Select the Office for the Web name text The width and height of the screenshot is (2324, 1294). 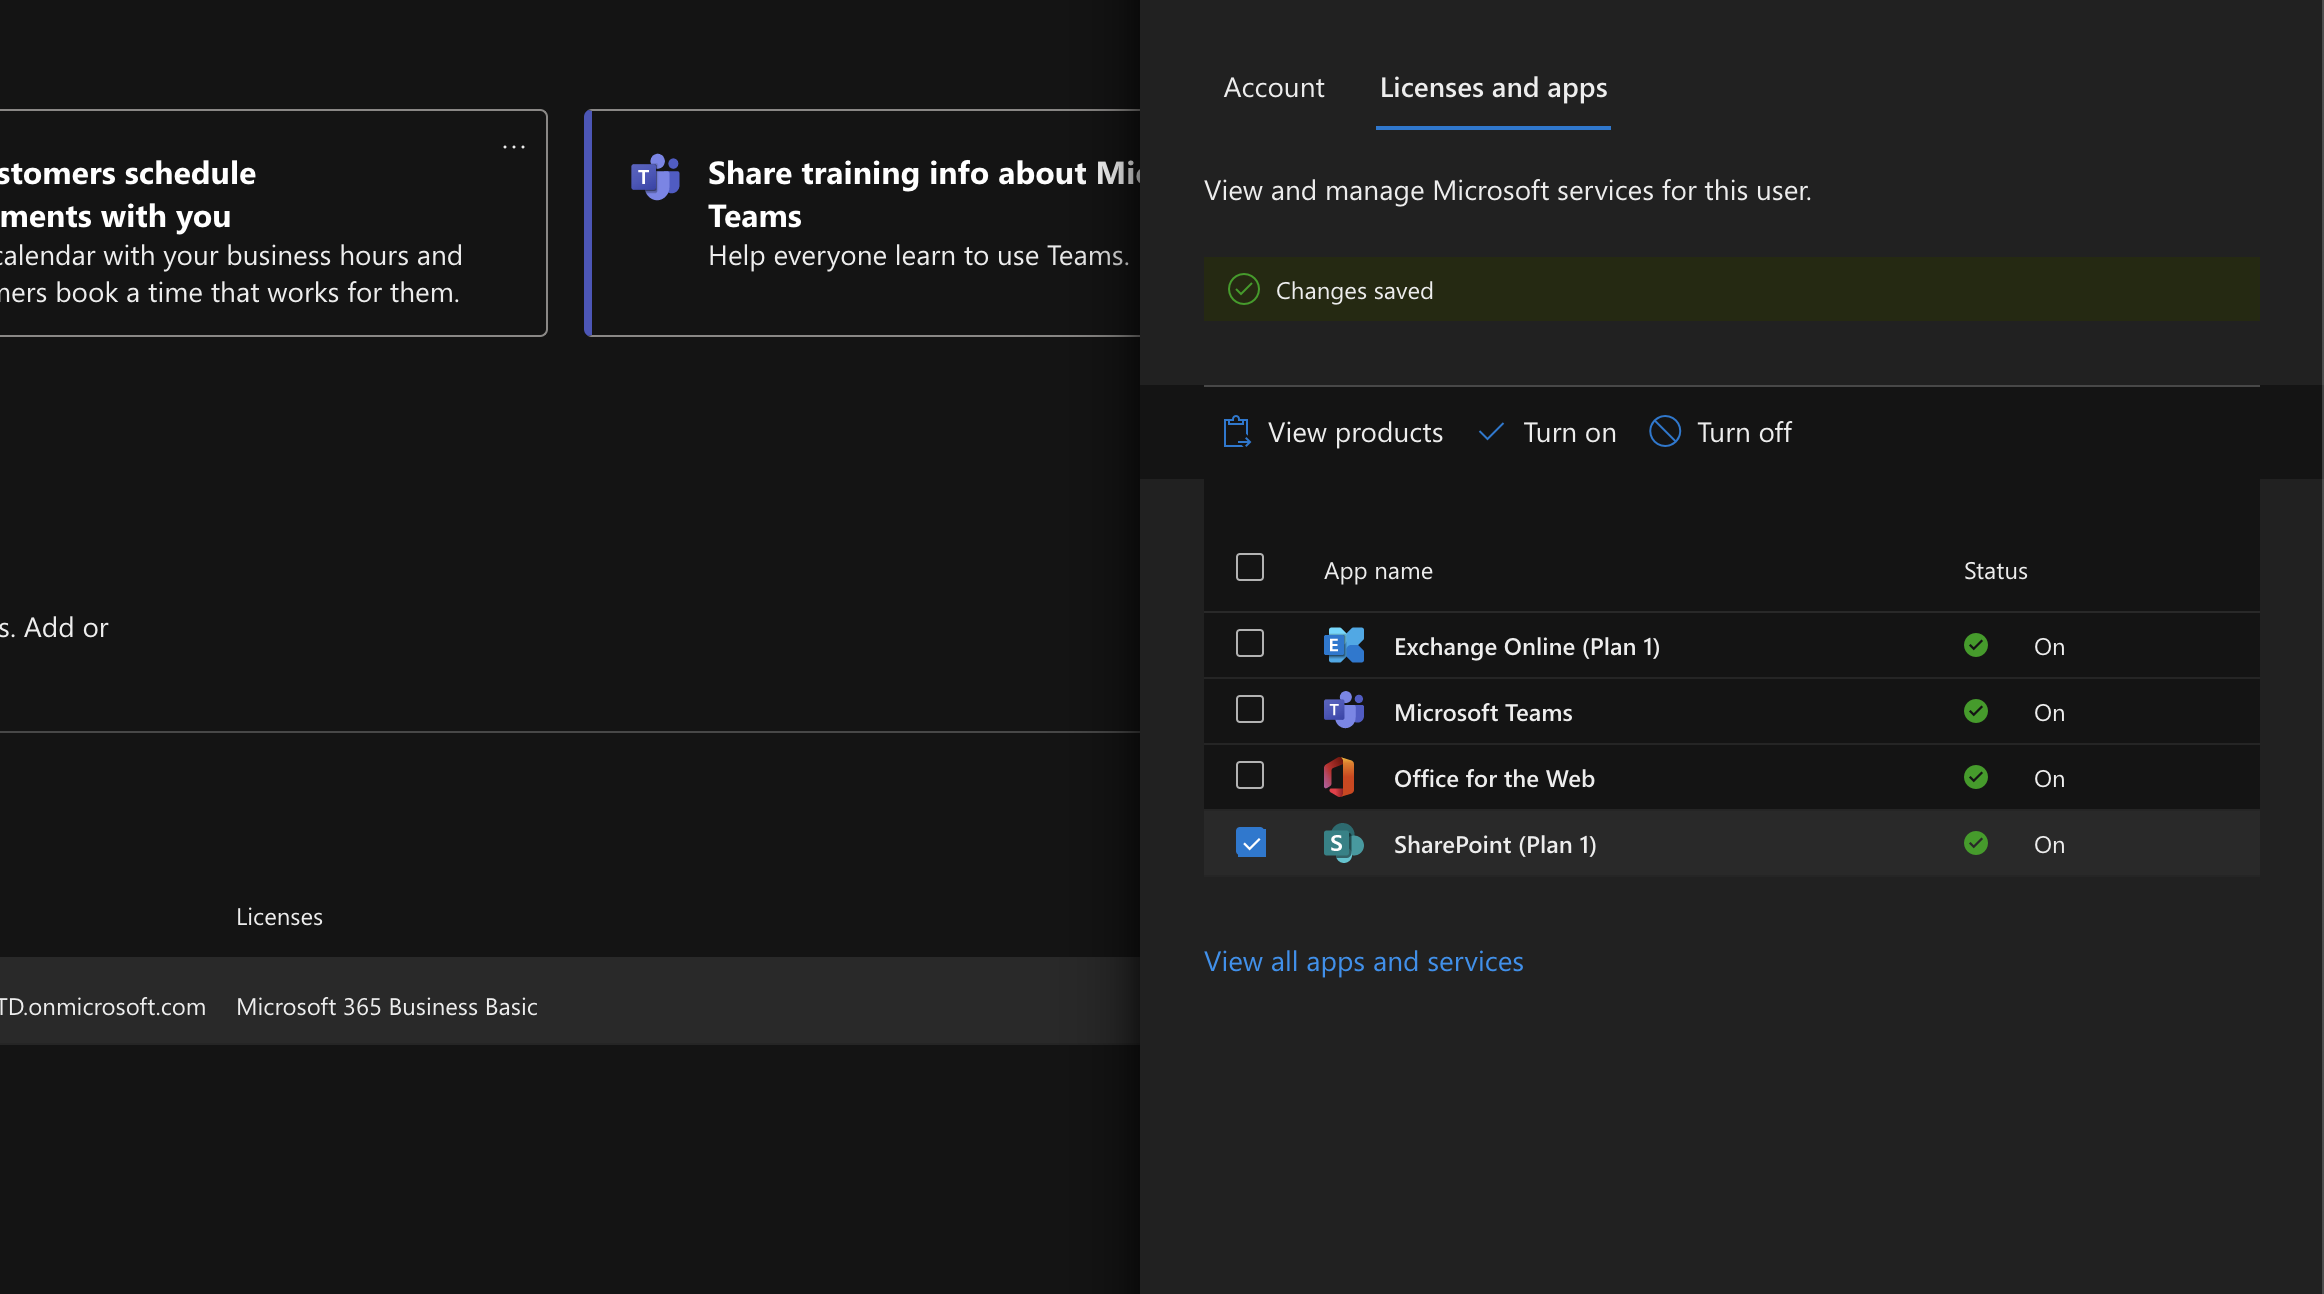click(1494, 779)
